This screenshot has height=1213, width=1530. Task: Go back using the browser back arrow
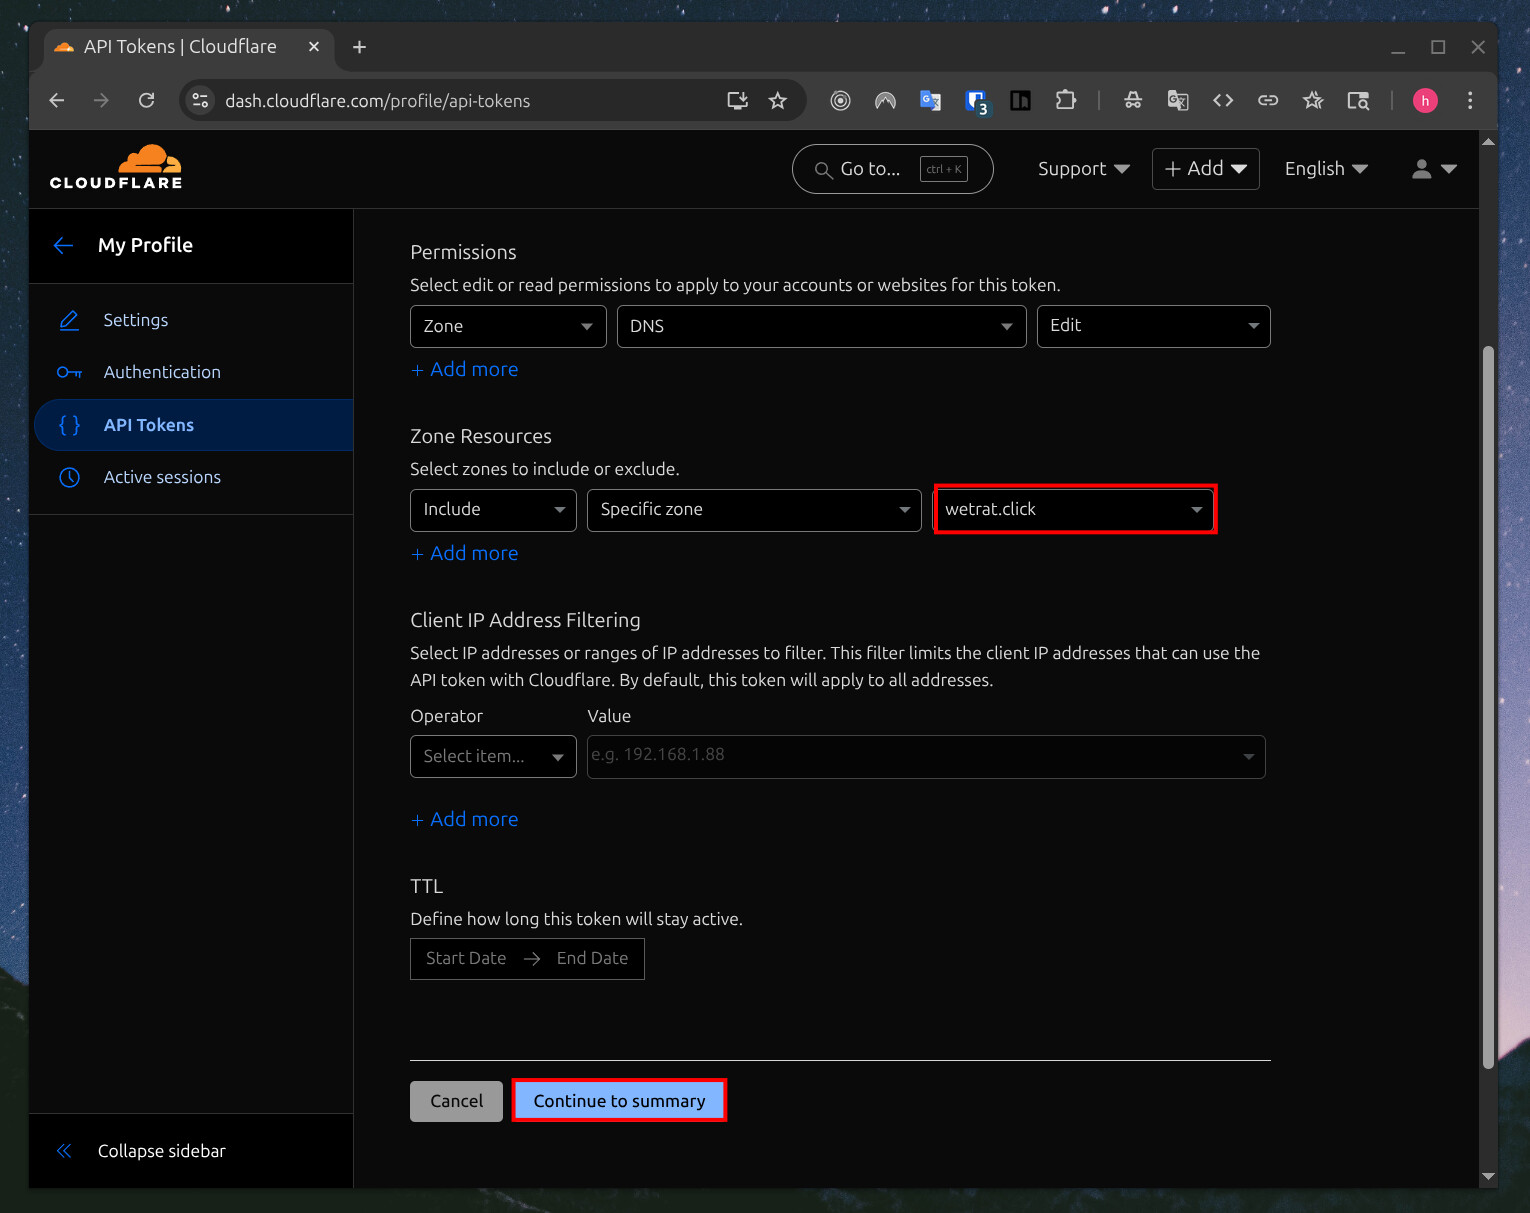(57, 100)
